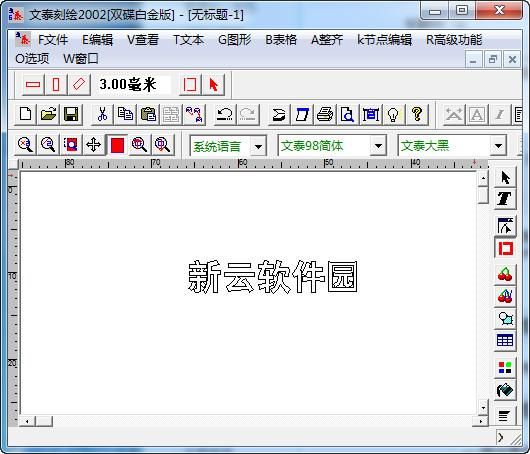Toggle the red frame button beside 3.00毫米
Screen dimensions: 530x454
(x=190, y=85)
